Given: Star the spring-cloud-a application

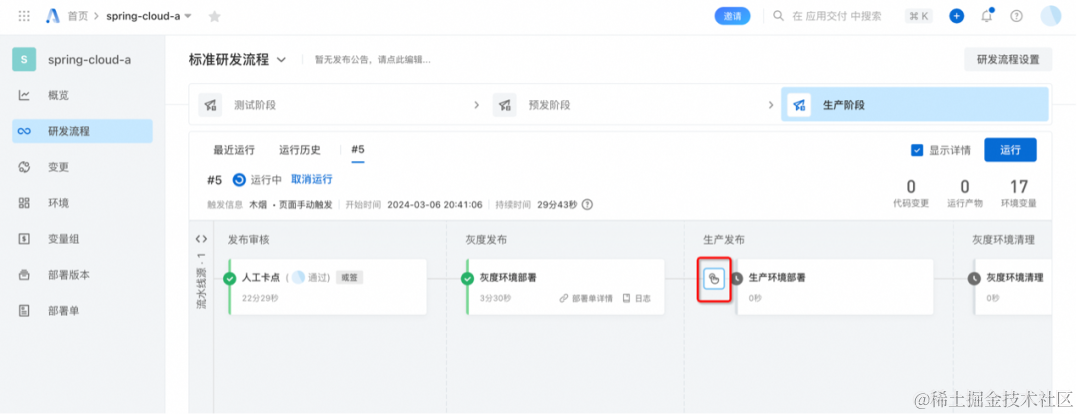Looking at the screenshot, I should pos(214,17).
